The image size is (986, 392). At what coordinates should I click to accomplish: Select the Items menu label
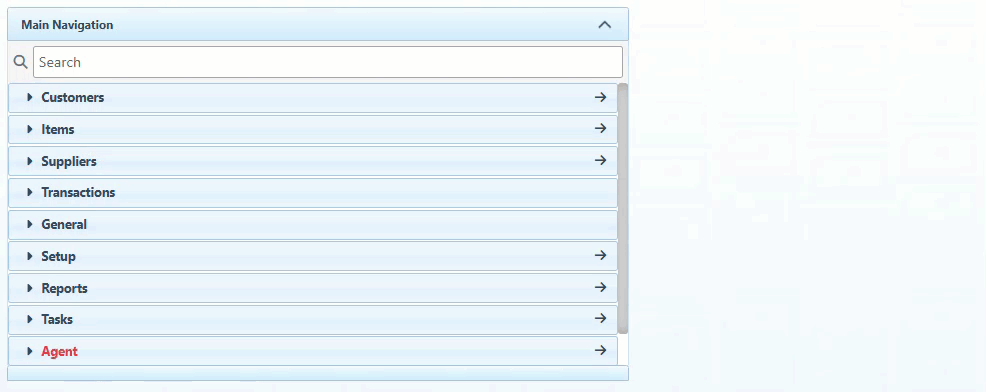(x=58, y=129)
